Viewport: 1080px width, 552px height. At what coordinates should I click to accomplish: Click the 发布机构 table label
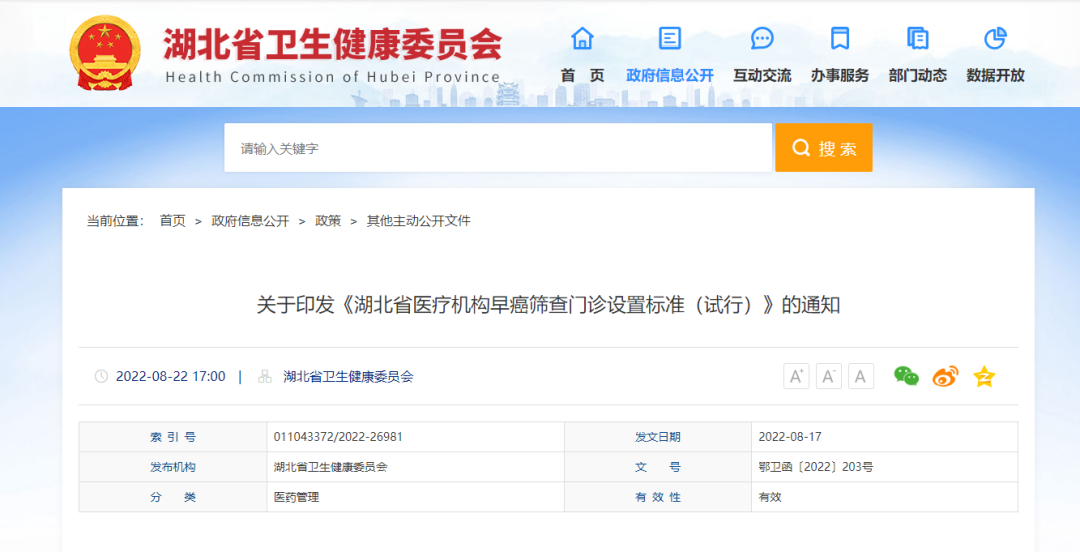point(173,467)
